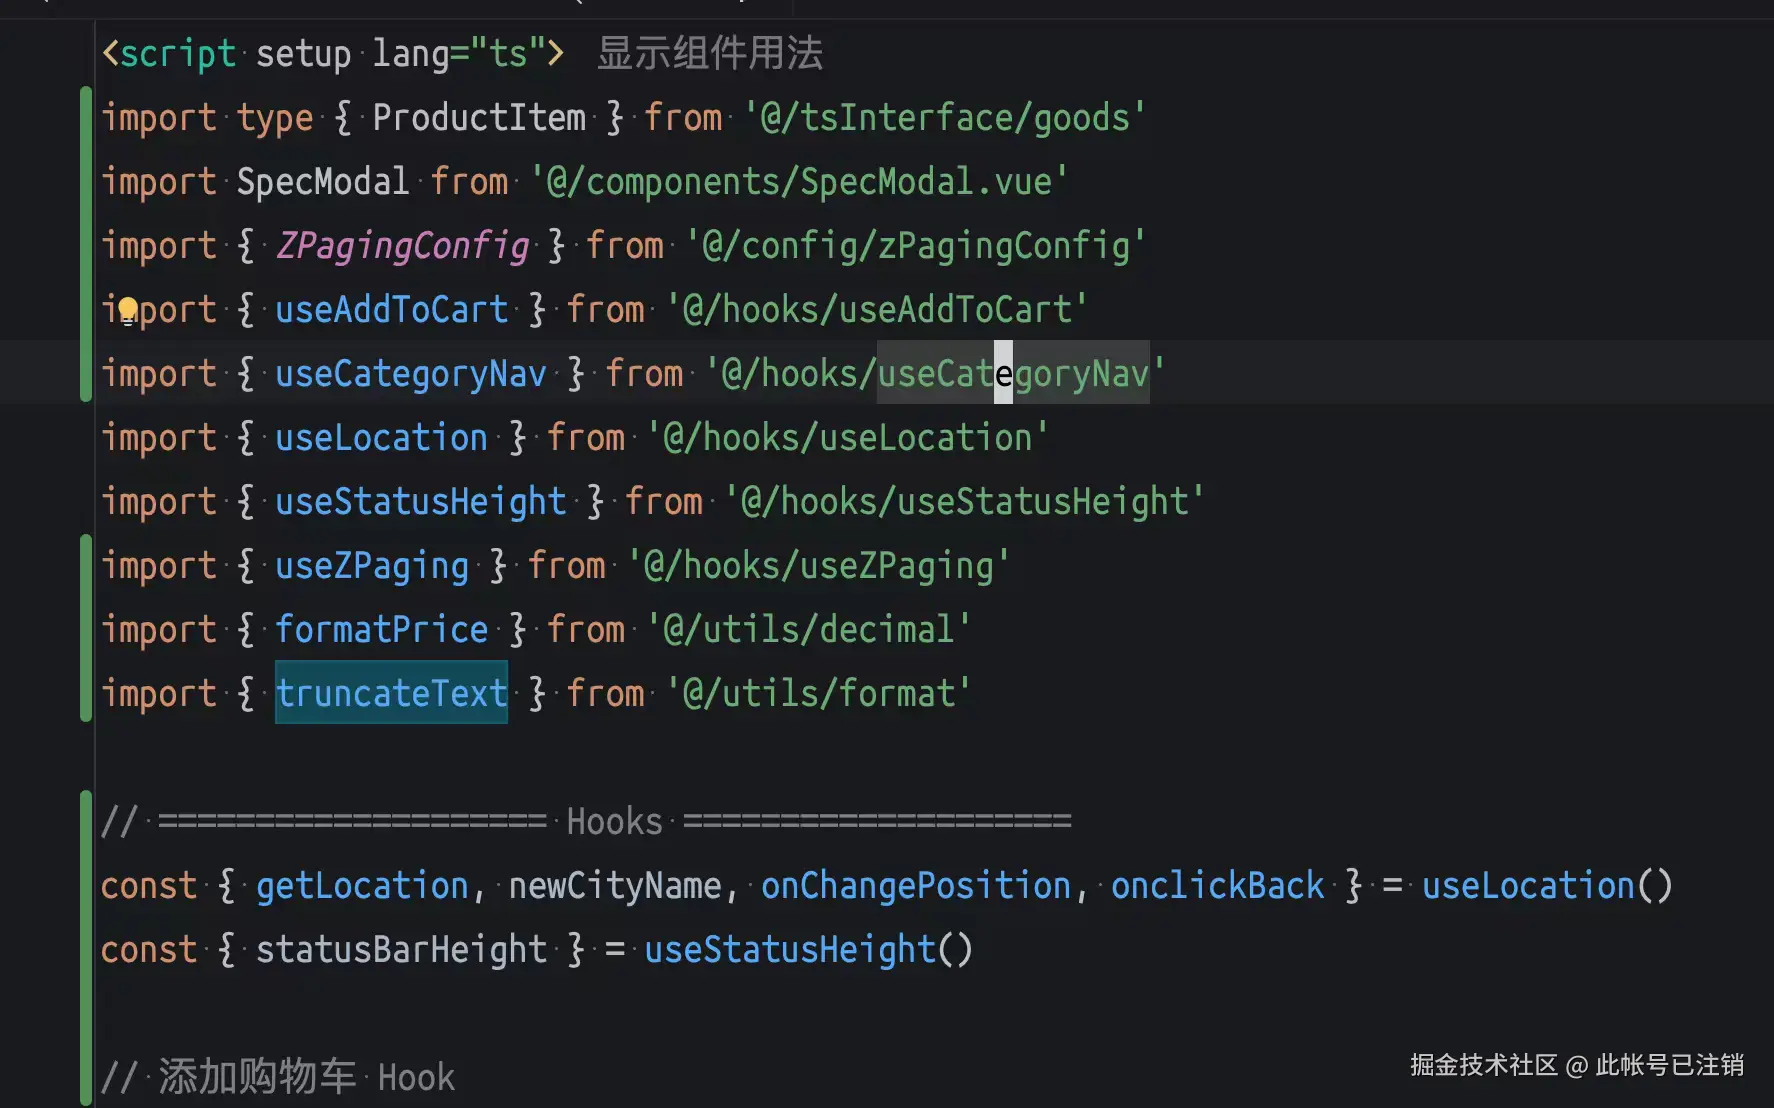
Task: Open the '@/components/SpecModal.vue' import path
Action: pos(799,182)
